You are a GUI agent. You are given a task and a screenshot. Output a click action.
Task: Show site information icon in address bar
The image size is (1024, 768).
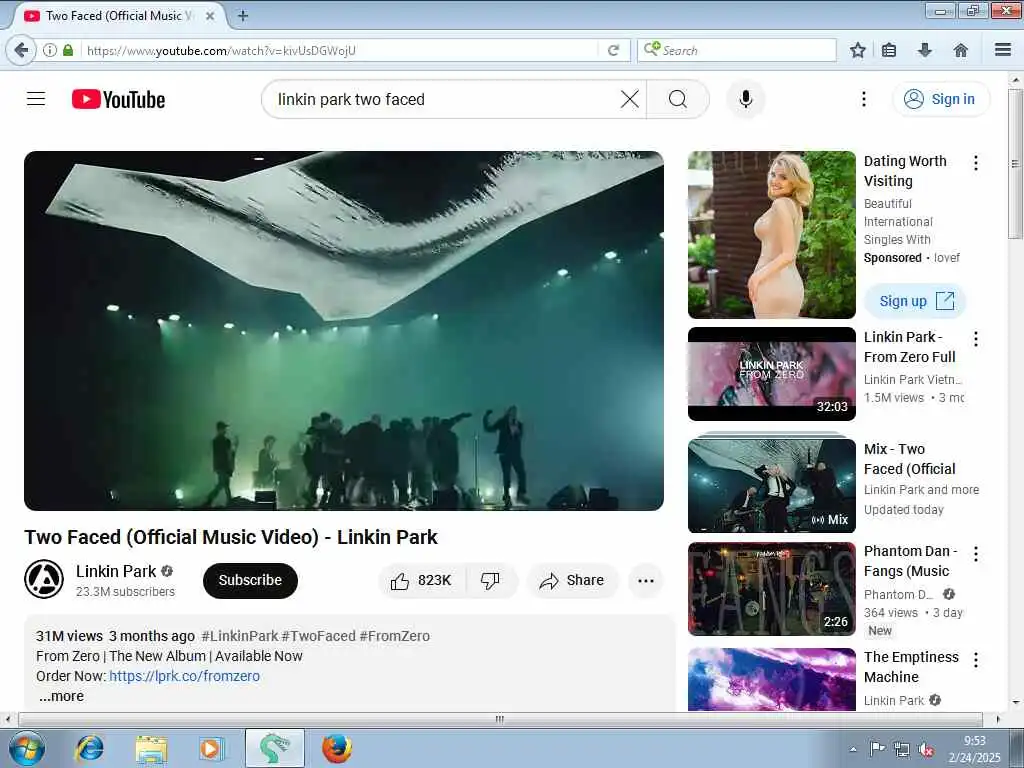click(50, 50)
